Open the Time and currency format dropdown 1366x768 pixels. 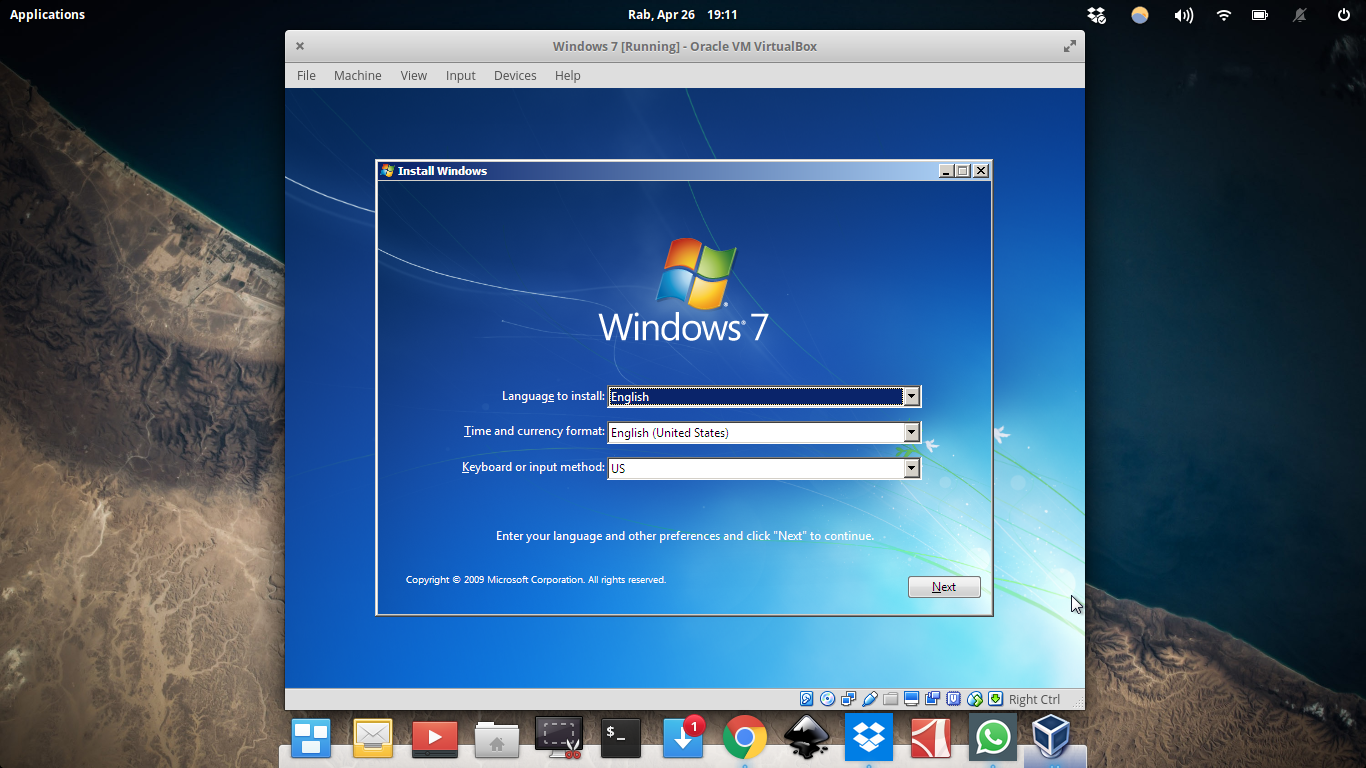pyautogui.click(x=911, y=432)
